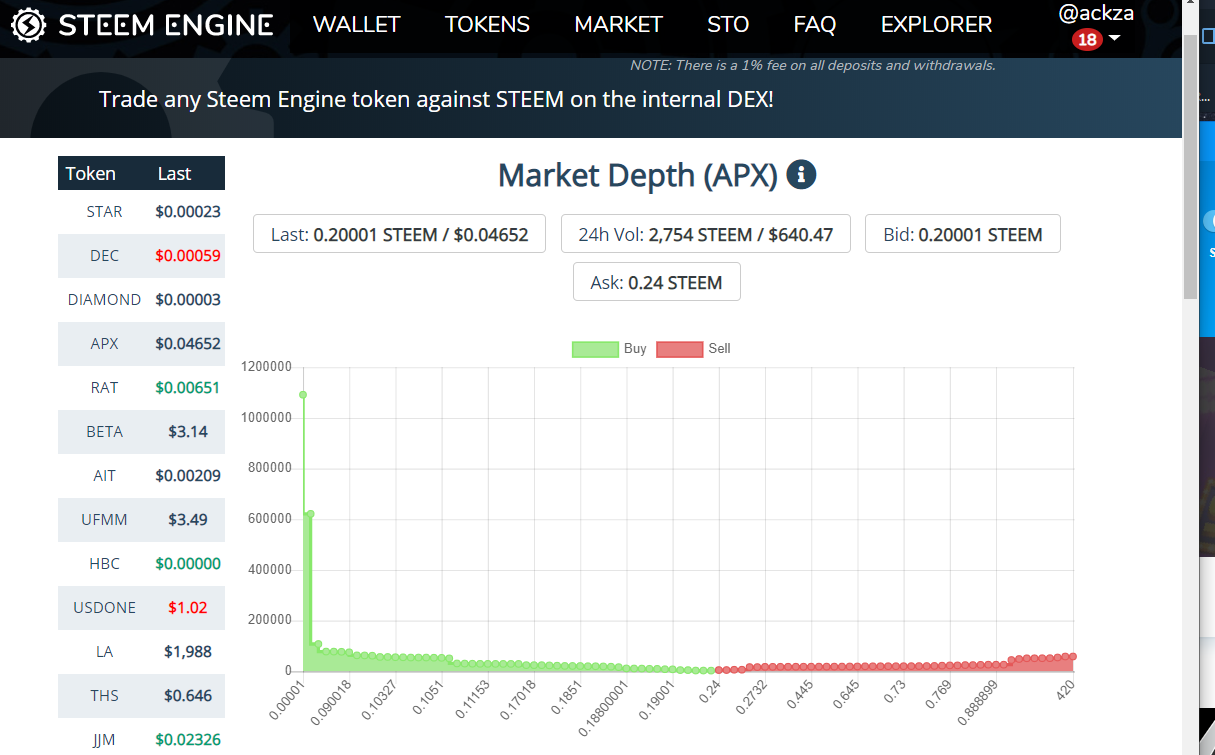The image size is (1215, 755).
Task: Select the USDONE token row
Action: click(141, 608)
